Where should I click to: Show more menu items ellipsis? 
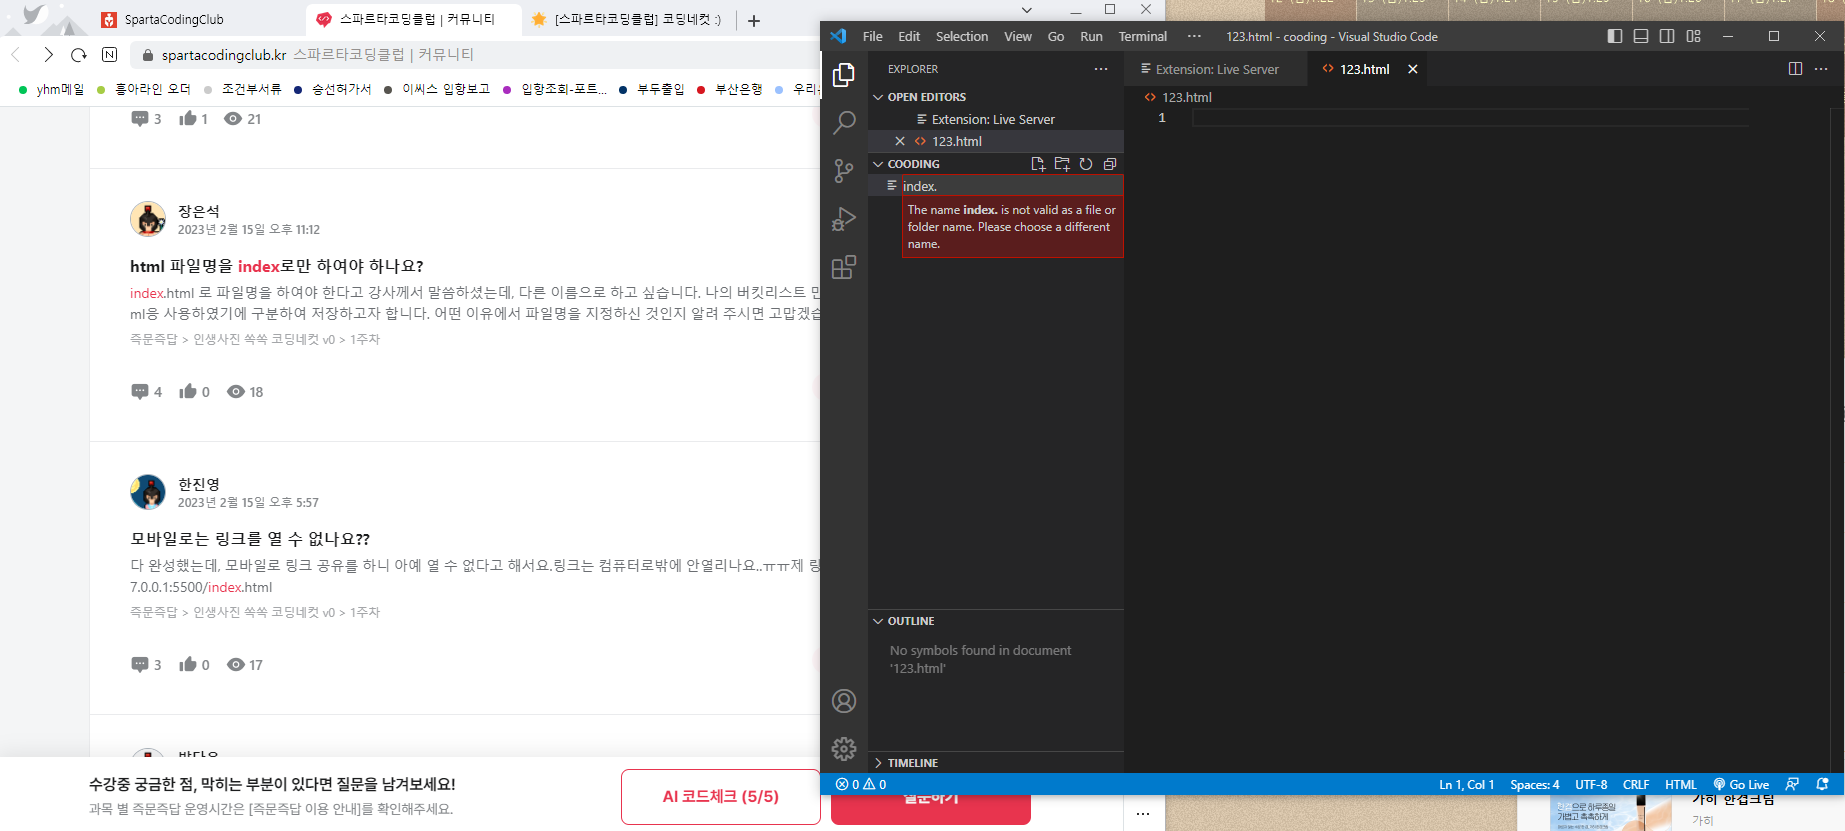tap(1194, 36)
